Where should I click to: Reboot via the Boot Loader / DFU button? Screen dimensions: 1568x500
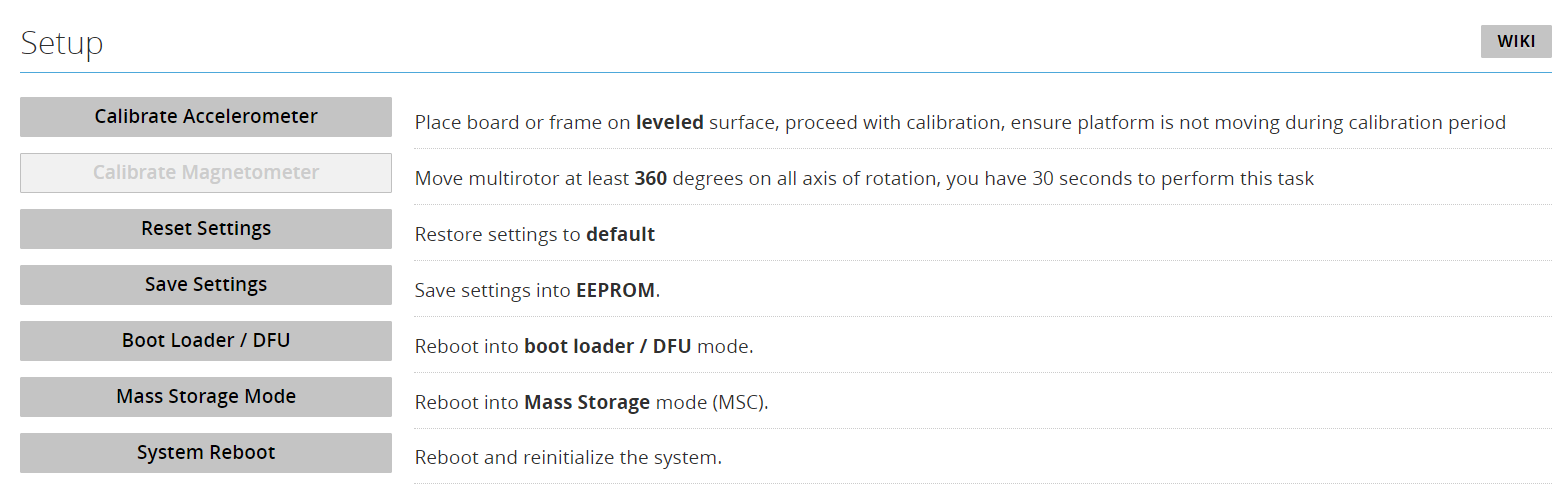[206, 341]
